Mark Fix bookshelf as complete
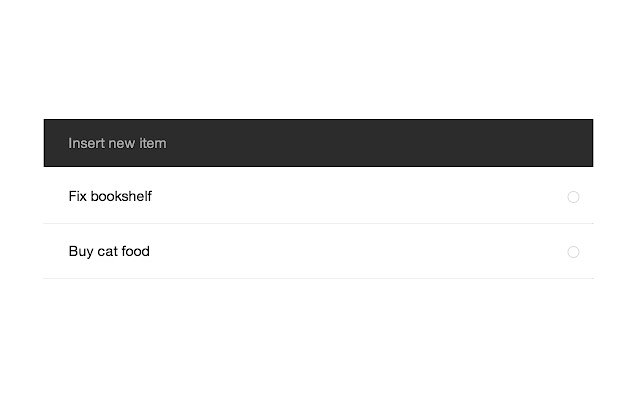The height and width of the screenshot is (400, 640). 573,197
